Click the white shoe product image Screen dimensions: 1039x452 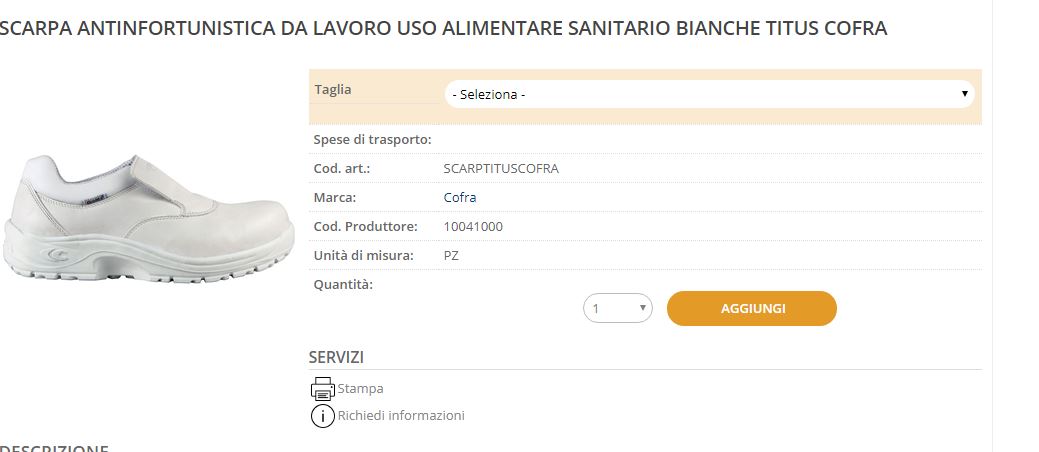(x=148, y=218)
